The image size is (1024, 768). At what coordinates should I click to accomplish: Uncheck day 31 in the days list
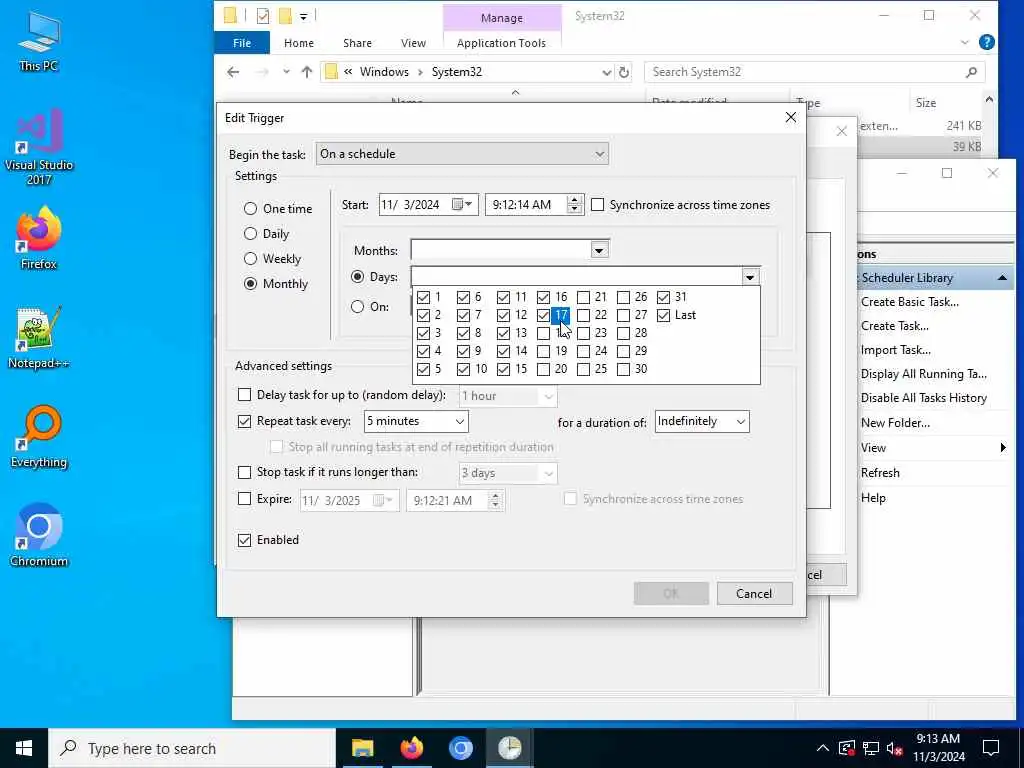pos(664,297)
